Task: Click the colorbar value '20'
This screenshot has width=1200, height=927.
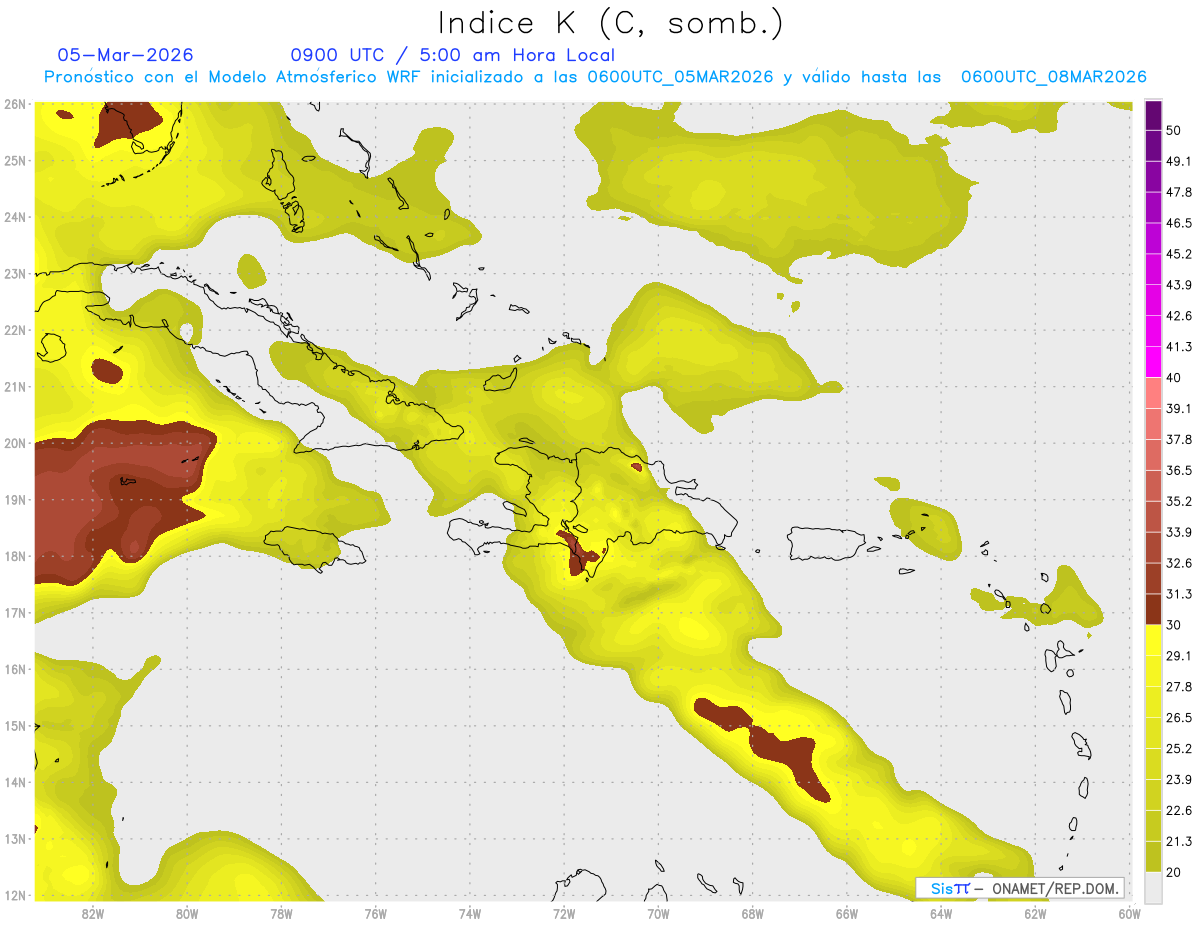Action: tap(1175, 872)
